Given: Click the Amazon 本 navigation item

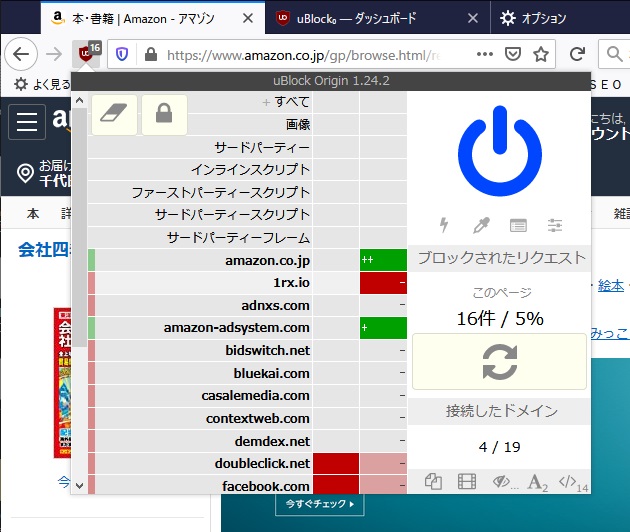Looking at the screenshot, I should pos(33,213).
